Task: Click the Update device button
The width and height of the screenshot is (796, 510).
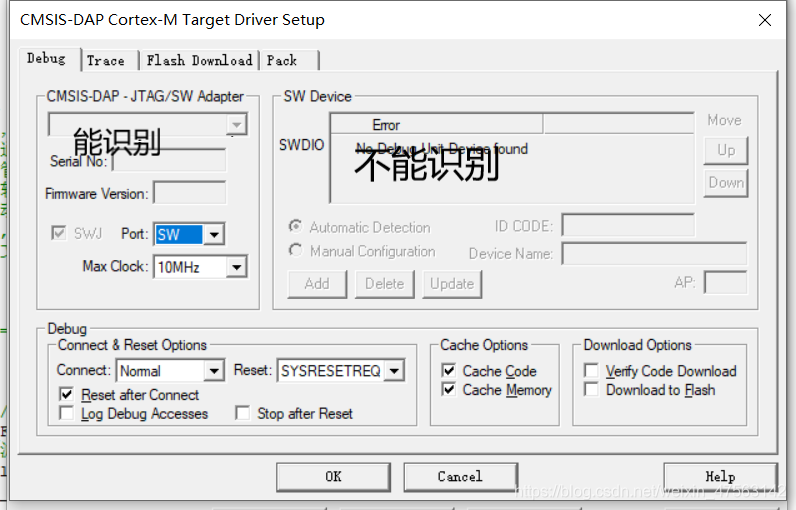Action: [452, 284]
